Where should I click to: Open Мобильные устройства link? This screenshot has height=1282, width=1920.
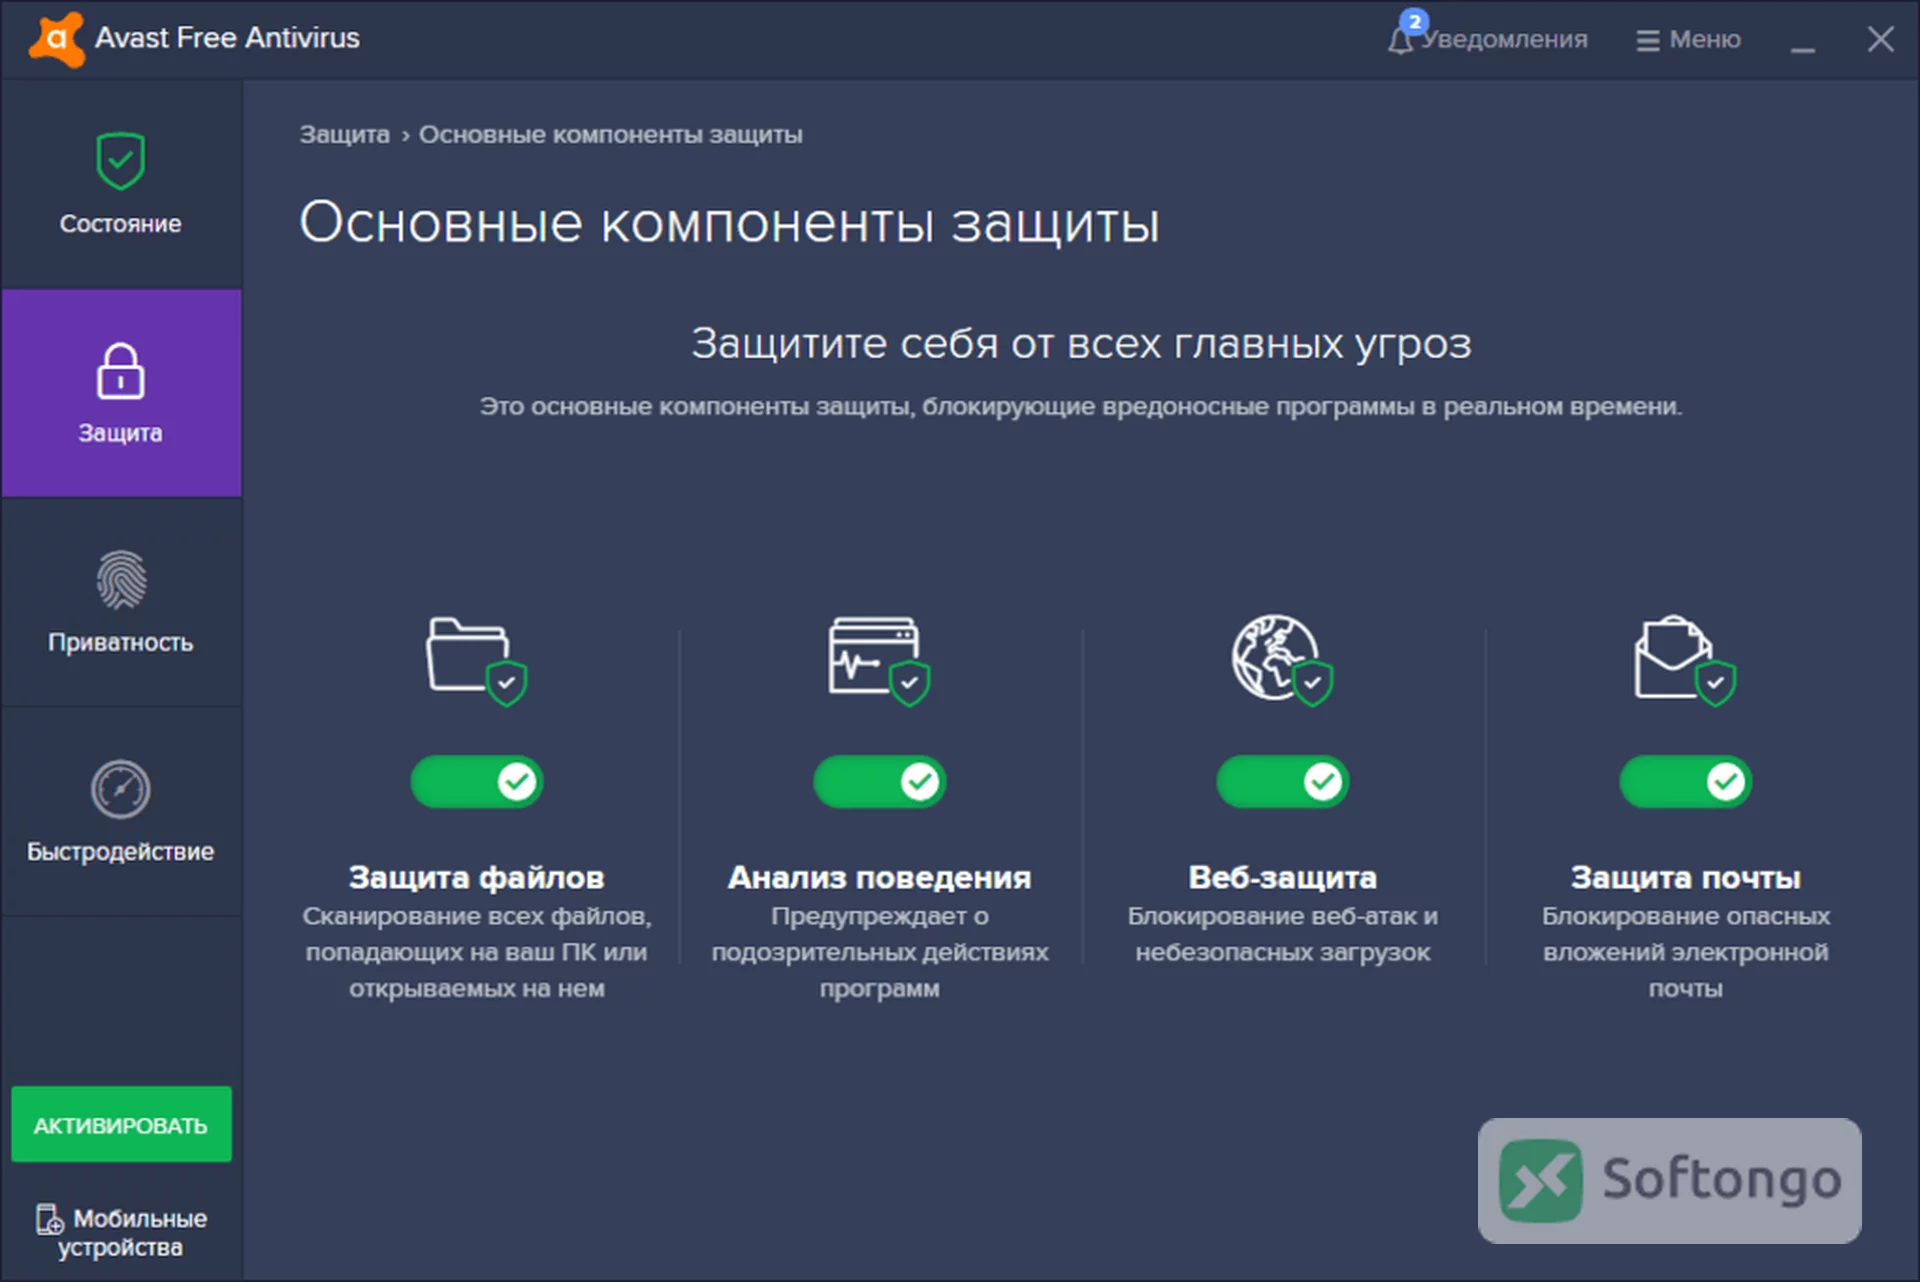[121, 1232]
